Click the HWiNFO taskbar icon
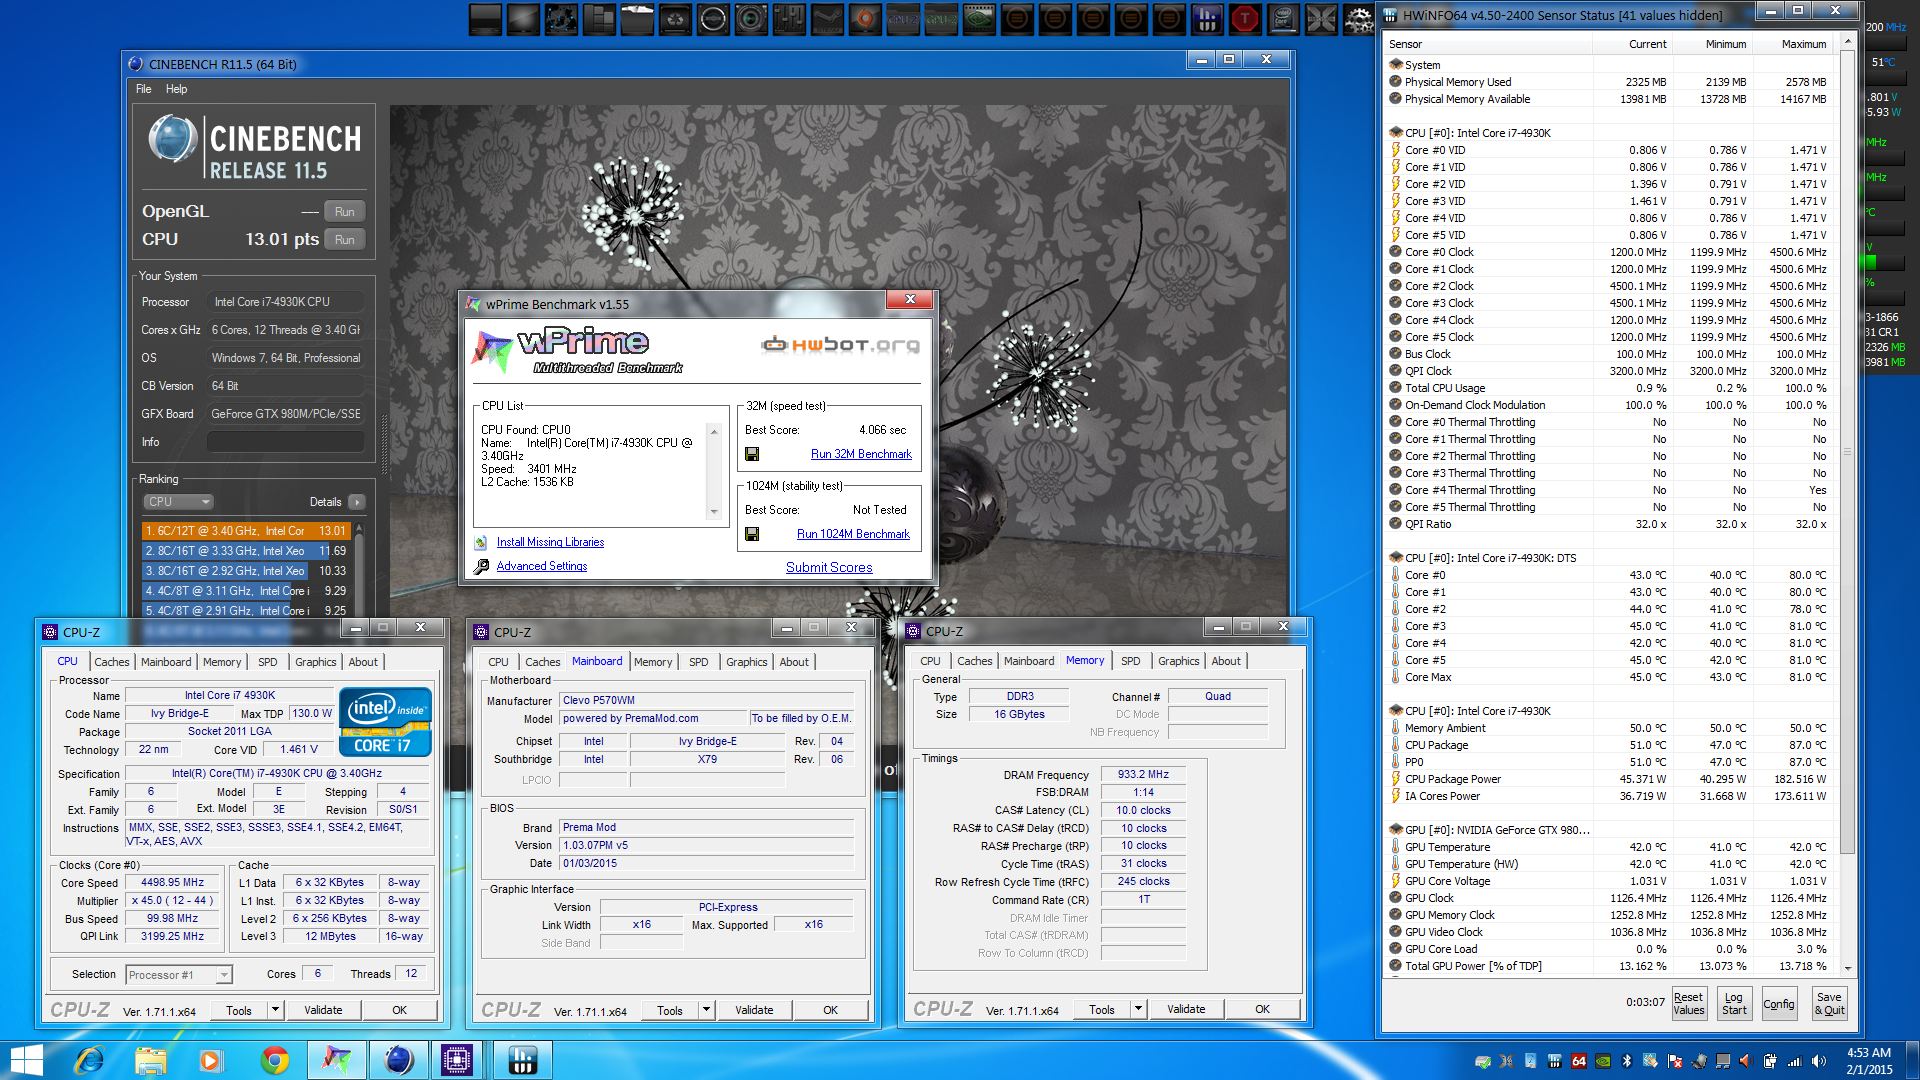Viewport: 1920px width, 1080px height. click(x=522, y=1060)
